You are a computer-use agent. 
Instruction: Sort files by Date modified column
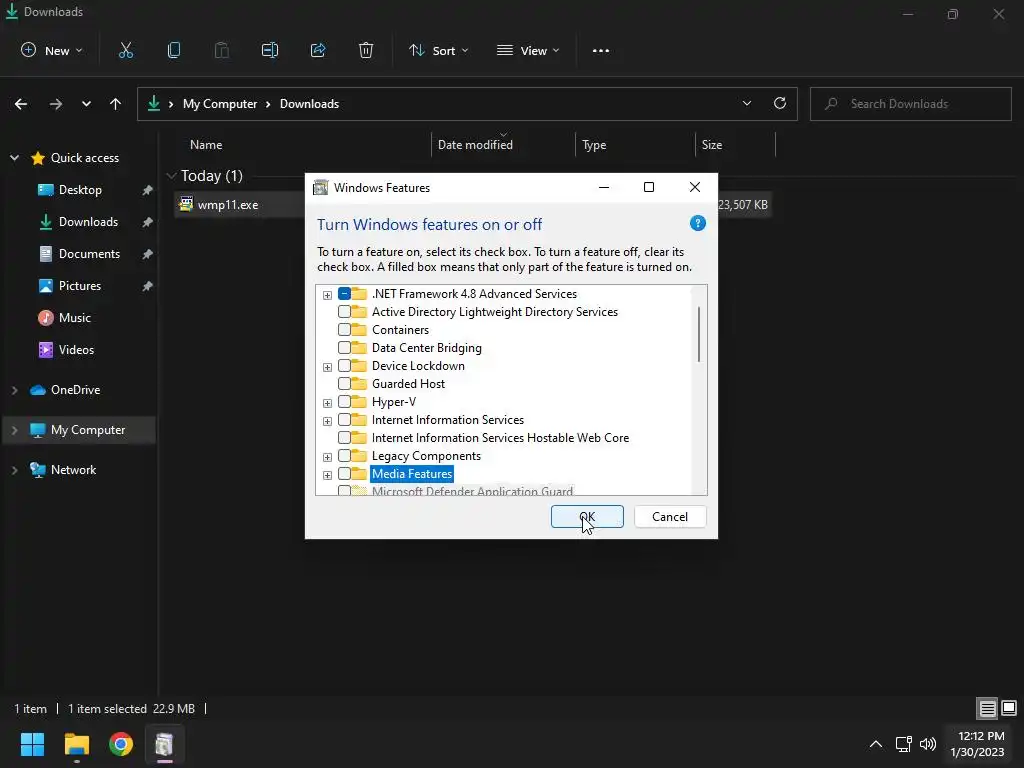pyautogui.click(x=475, y=144)
